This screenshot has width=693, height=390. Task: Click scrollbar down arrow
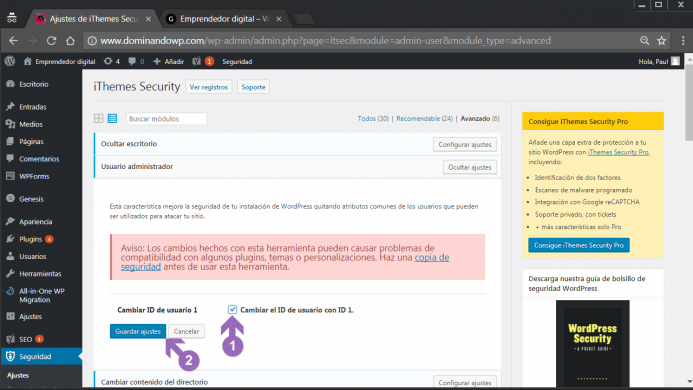point(689,382)
